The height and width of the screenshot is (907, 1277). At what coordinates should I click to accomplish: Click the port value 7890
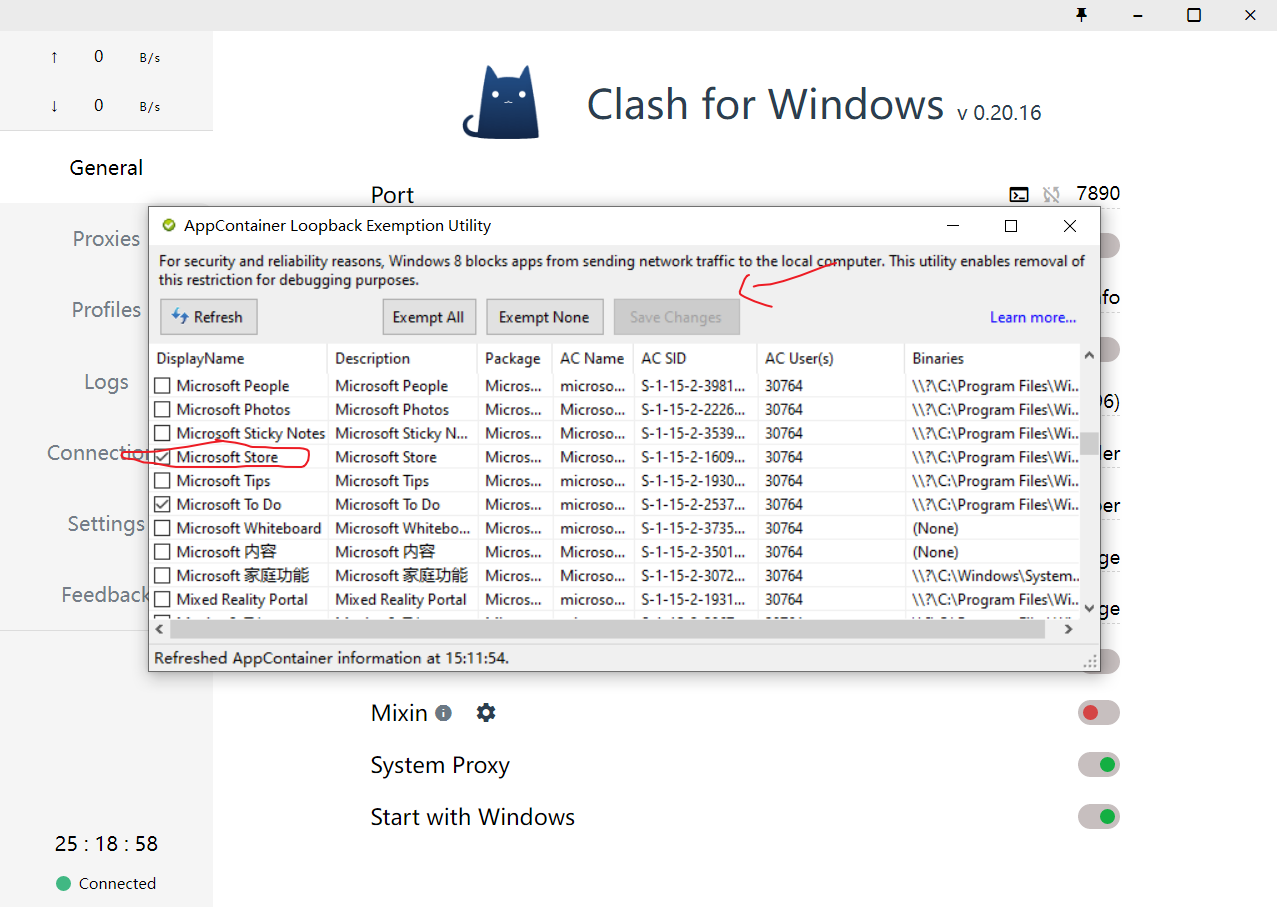[1098, 194]
